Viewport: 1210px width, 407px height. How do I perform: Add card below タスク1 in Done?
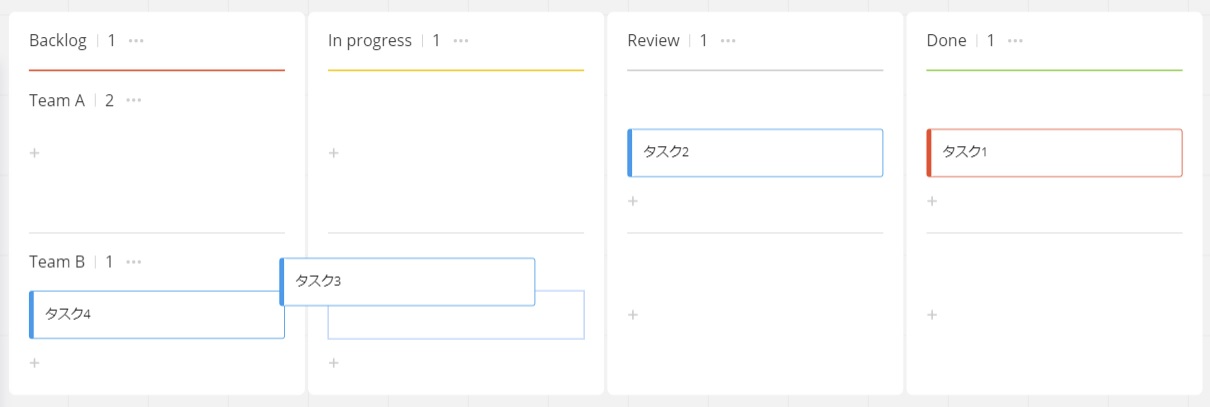(x=932, y=201)
